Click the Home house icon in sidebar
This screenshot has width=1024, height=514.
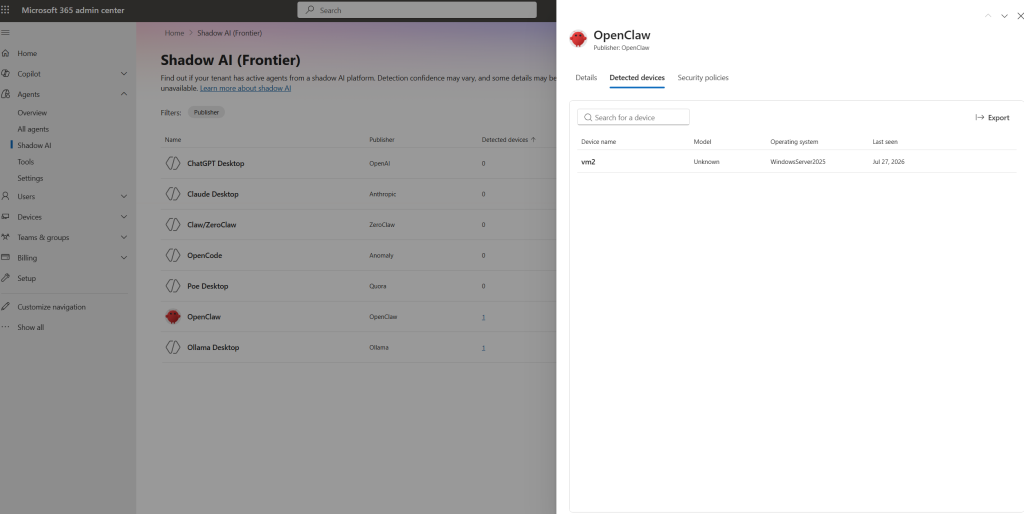pyautogui.click(x=5, y=54)
